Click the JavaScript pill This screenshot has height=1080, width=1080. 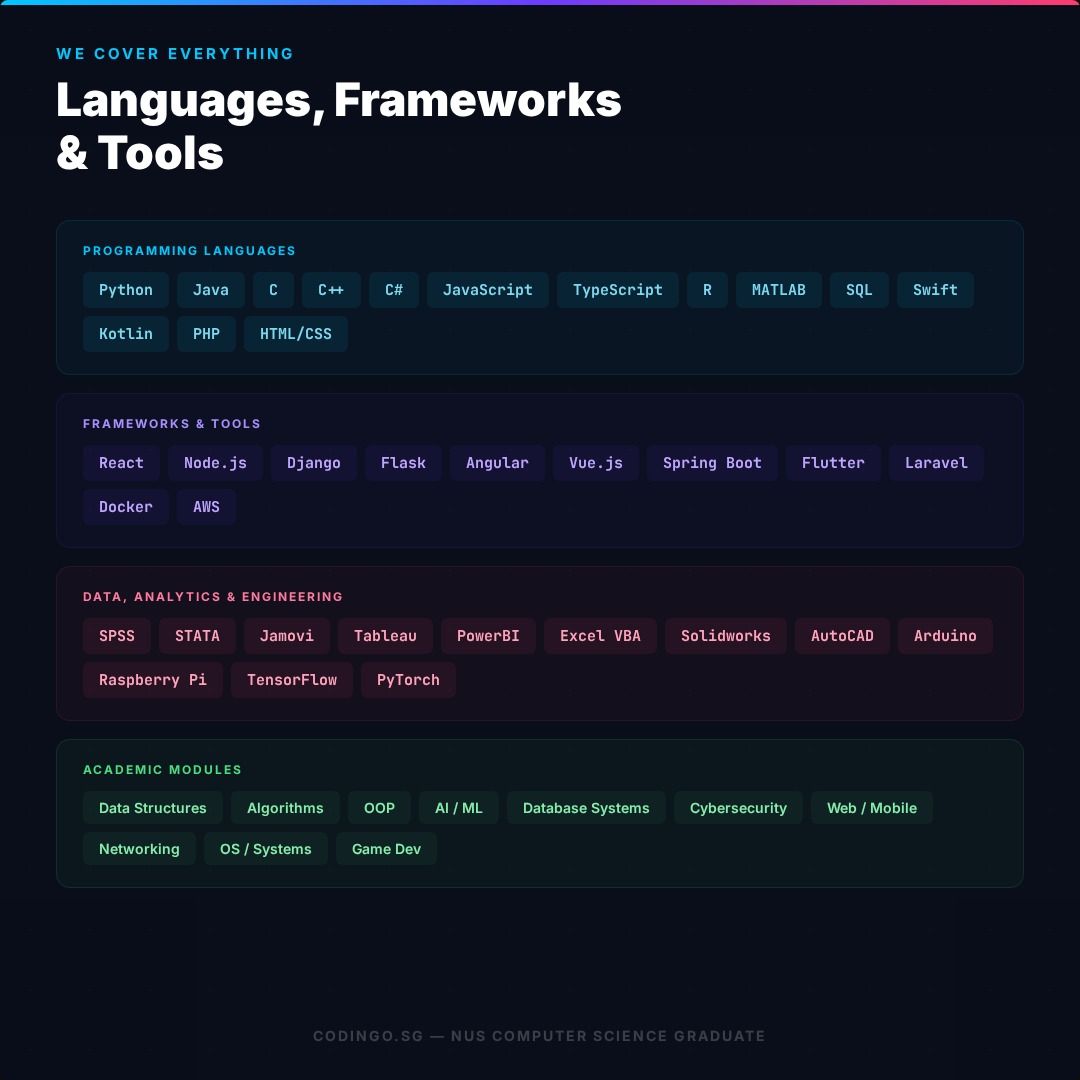488,290
